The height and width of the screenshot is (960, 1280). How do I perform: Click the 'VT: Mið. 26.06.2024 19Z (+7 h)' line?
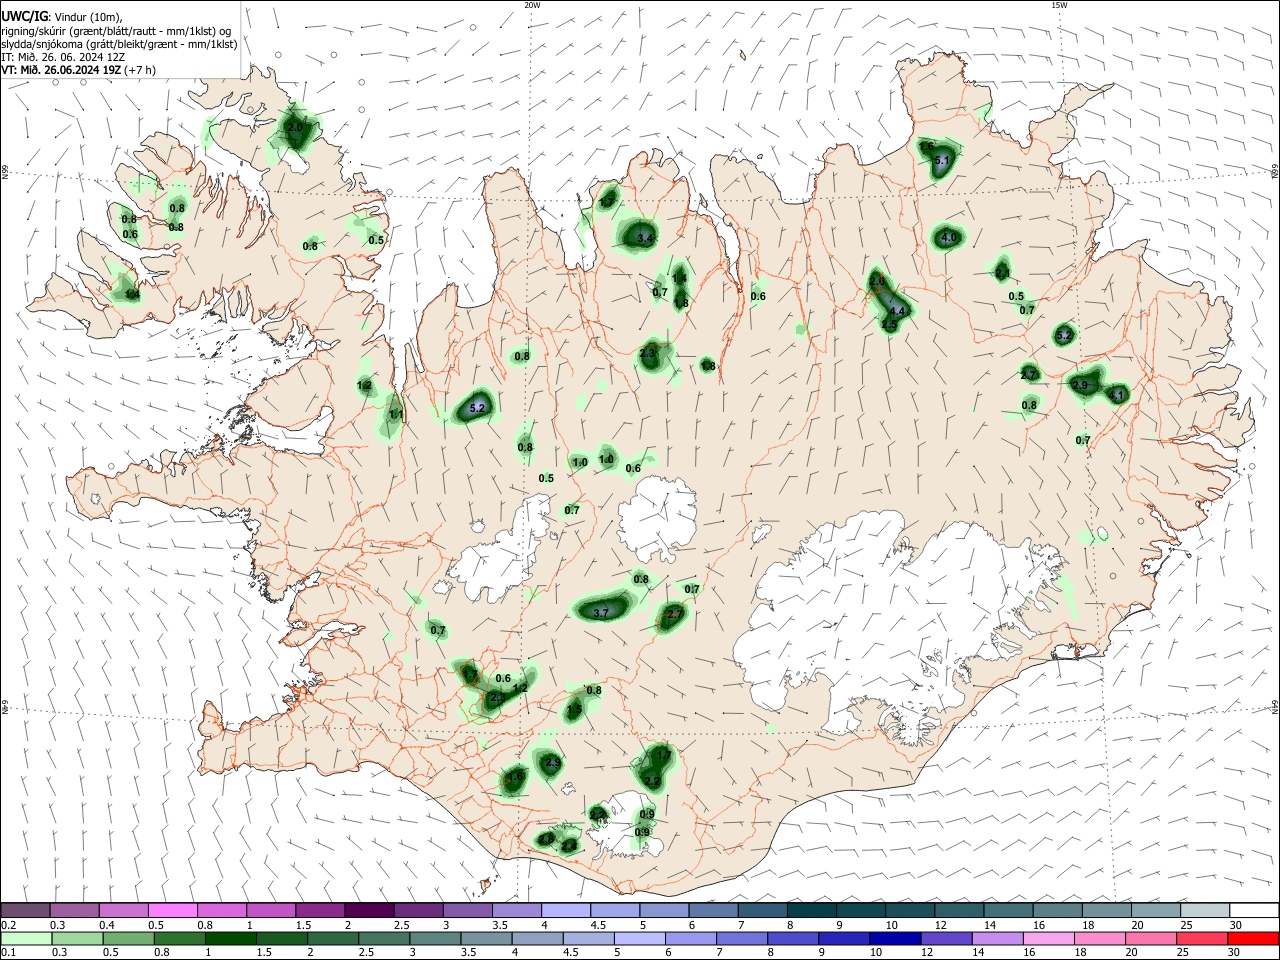point(78,70)
